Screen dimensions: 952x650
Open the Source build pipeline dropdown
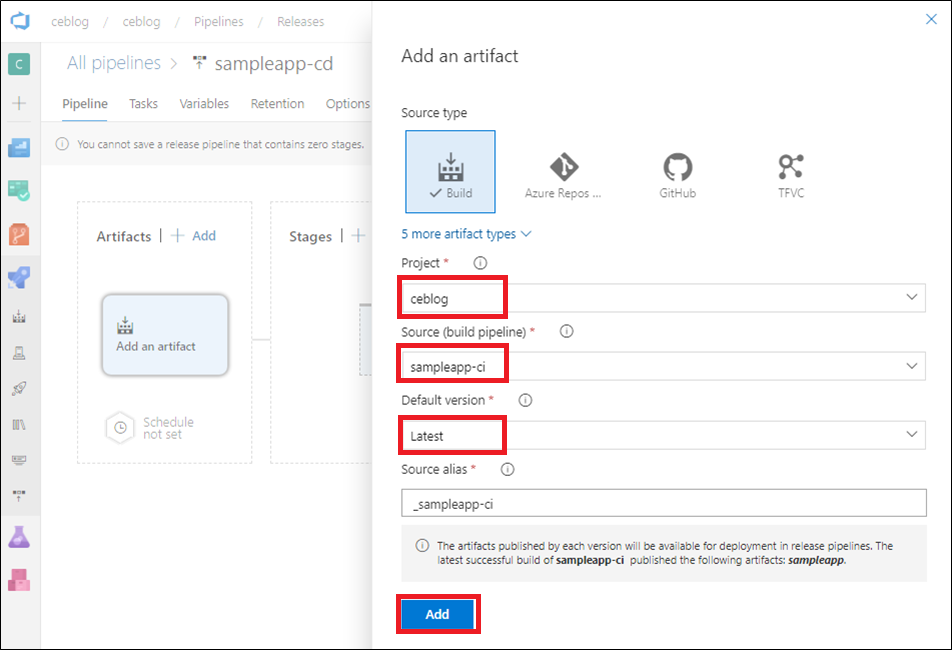pos(664,366)
